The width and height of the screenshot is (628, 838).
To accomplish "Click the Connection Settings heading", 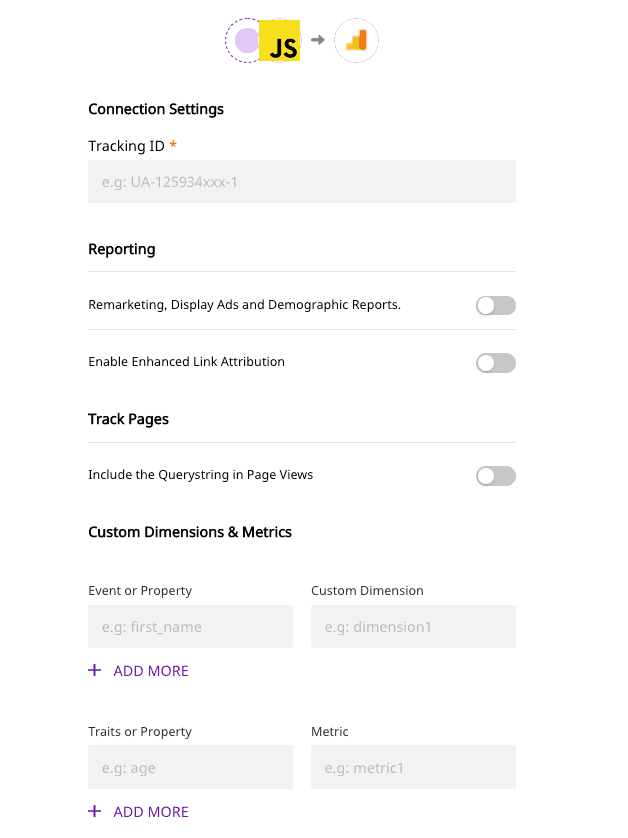I will point(156,109).
